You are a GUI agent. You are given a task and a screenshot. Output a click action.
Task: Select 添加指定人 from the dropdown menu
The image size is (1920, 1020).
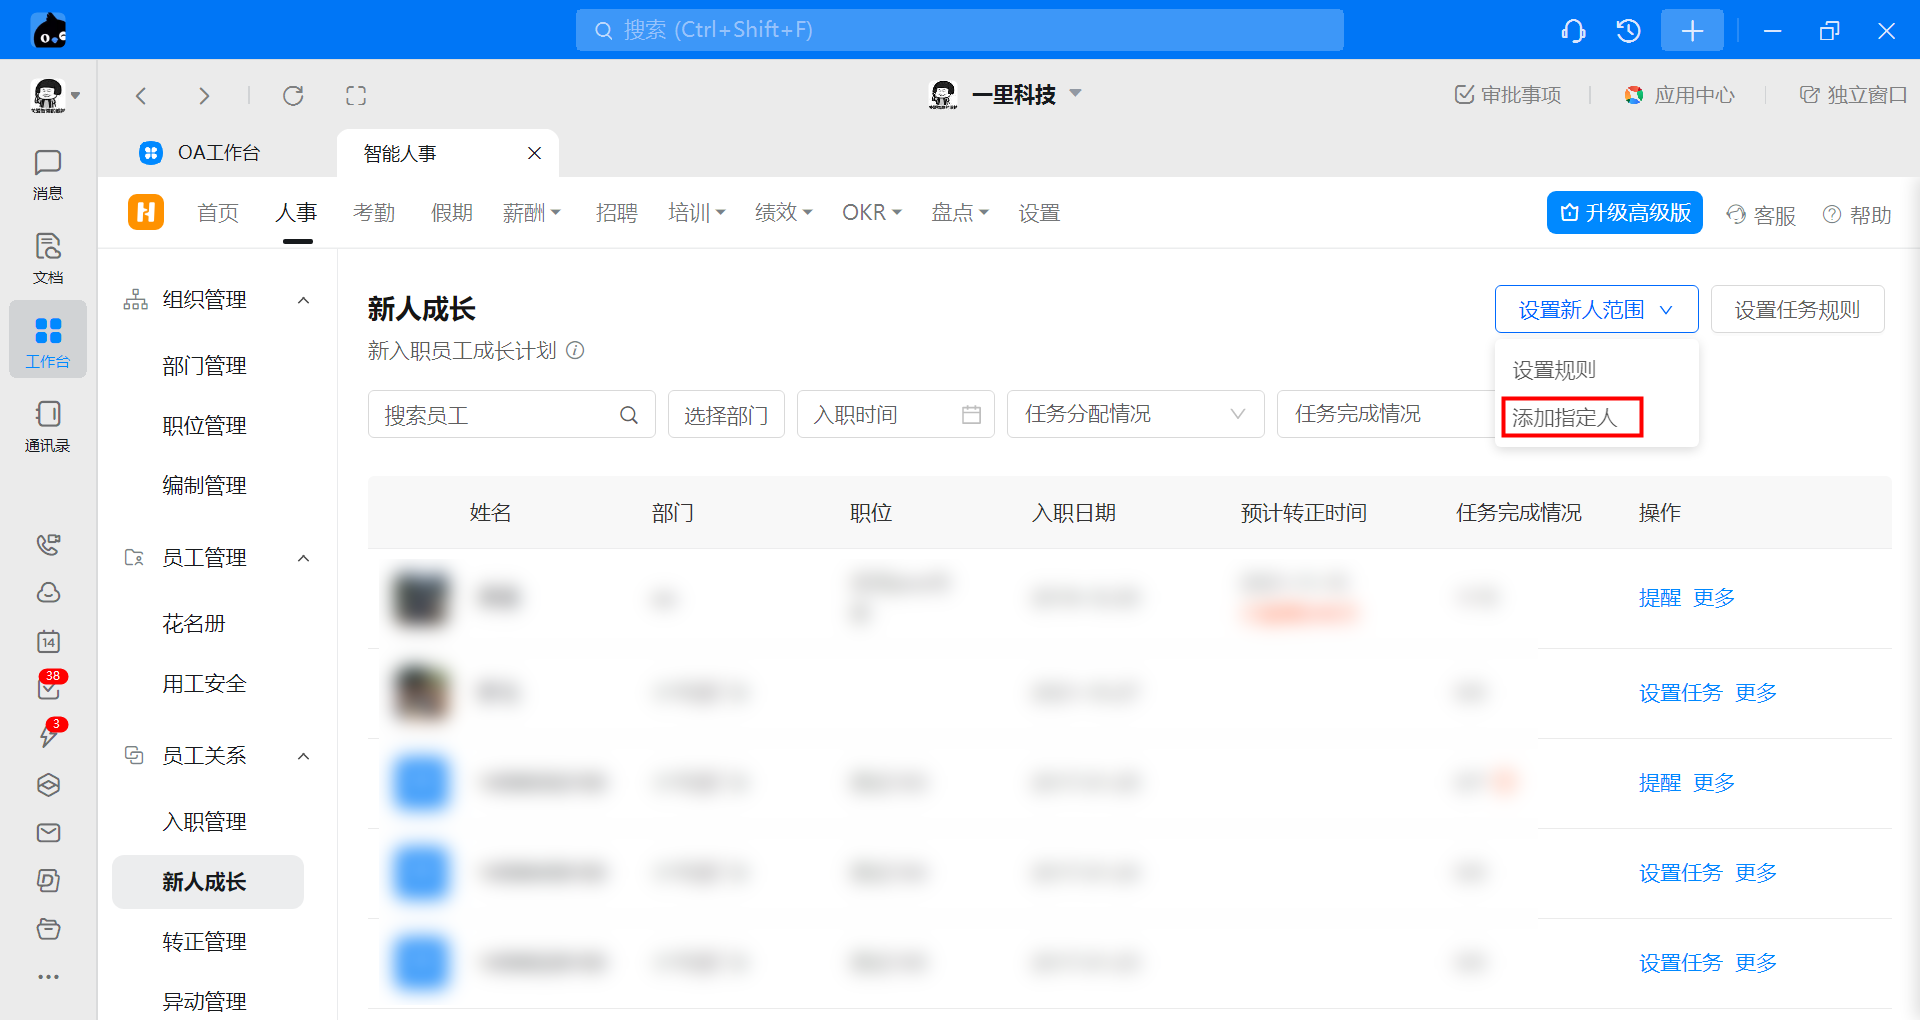click(x=1565, y=418)
